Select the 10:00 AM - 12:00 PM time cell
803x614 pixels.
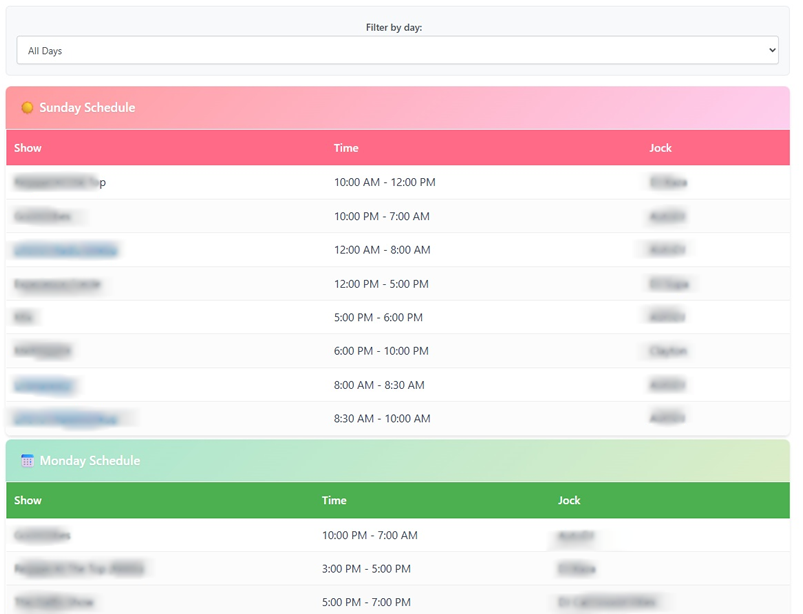coord(385,182)
